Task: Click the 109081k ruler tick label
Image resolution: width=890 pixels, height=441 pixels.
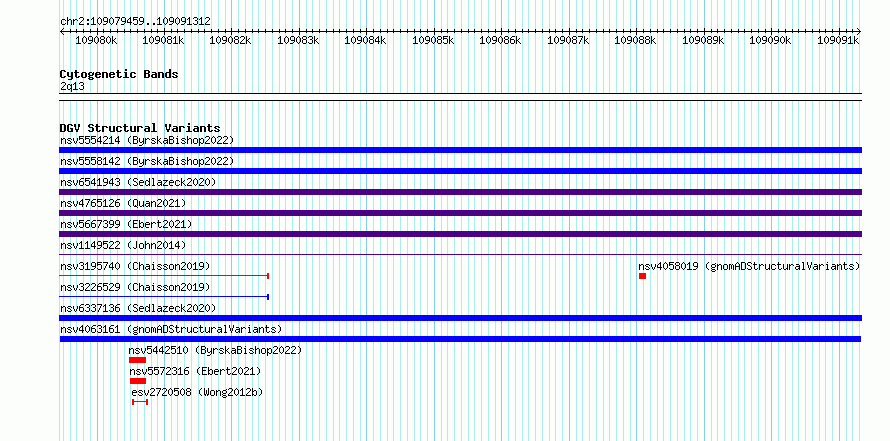Action: click(163, 40)
